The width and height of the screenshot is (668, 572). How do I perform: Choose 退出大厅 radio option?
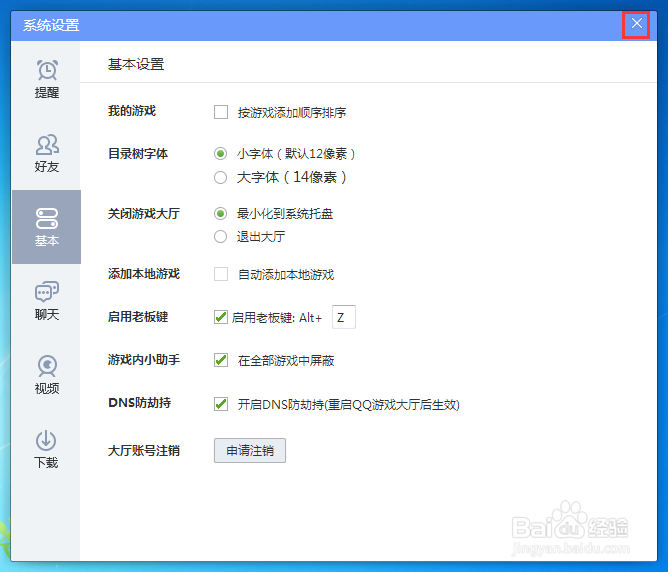(x=220, y=236)
